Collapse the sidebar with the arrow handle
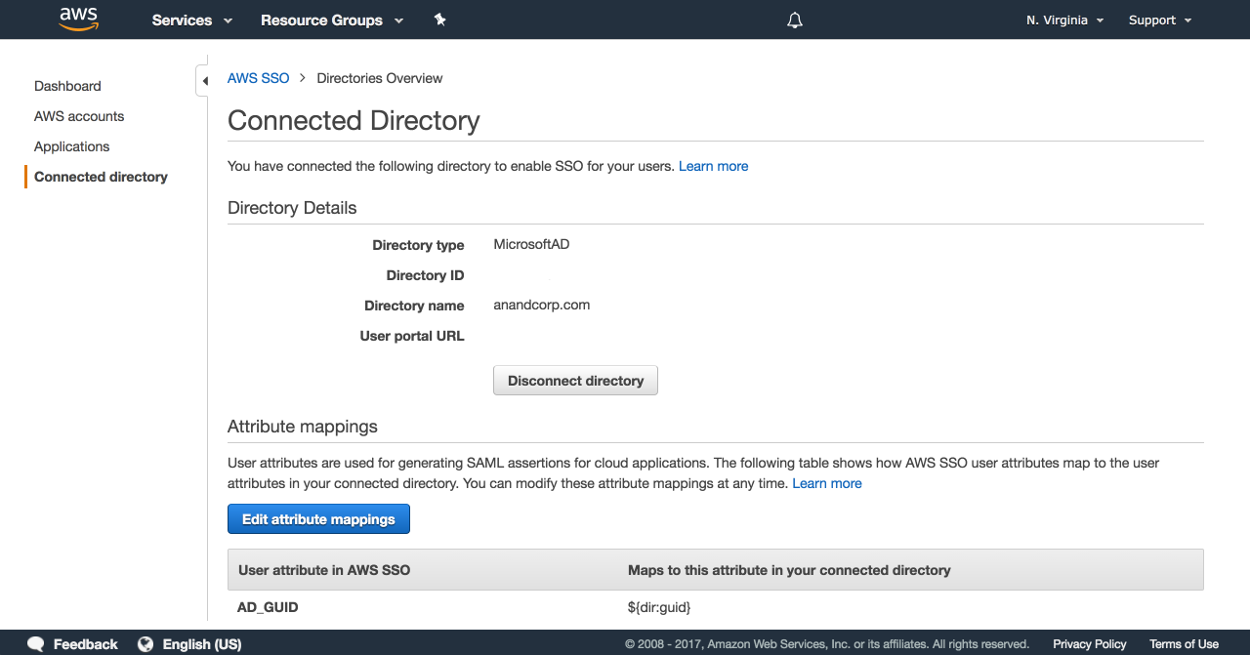Viewport: 1250px width, 655px height. pos(203,81)
